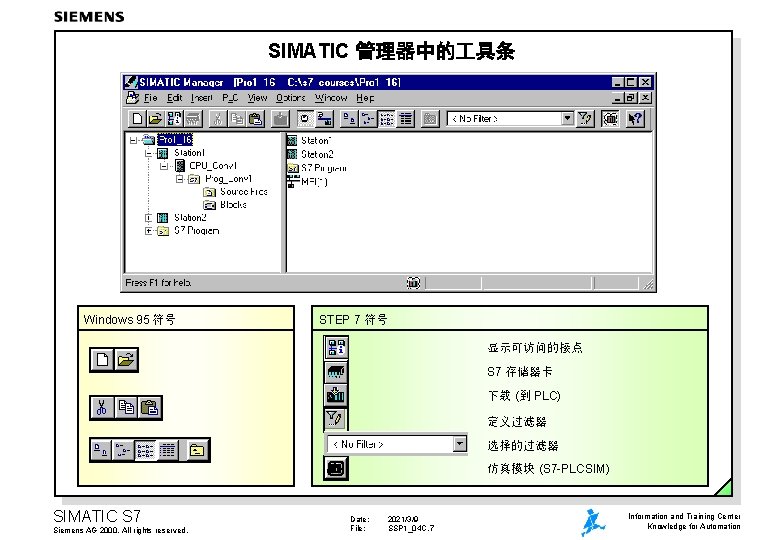Select Station1 in the left tree
Screen dimensions: 780x540
coord(189,153)
